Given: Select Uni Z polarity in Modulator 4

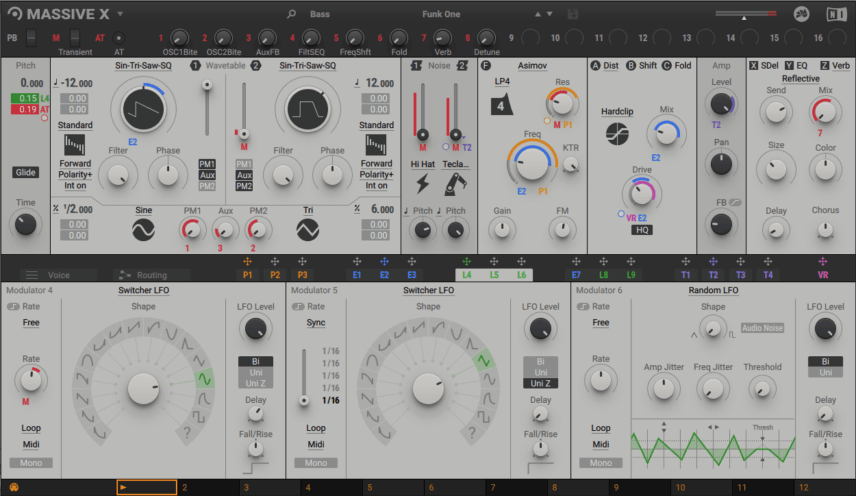Looking at the screenshot, I should pyautogui.click(x=255, y=383).
